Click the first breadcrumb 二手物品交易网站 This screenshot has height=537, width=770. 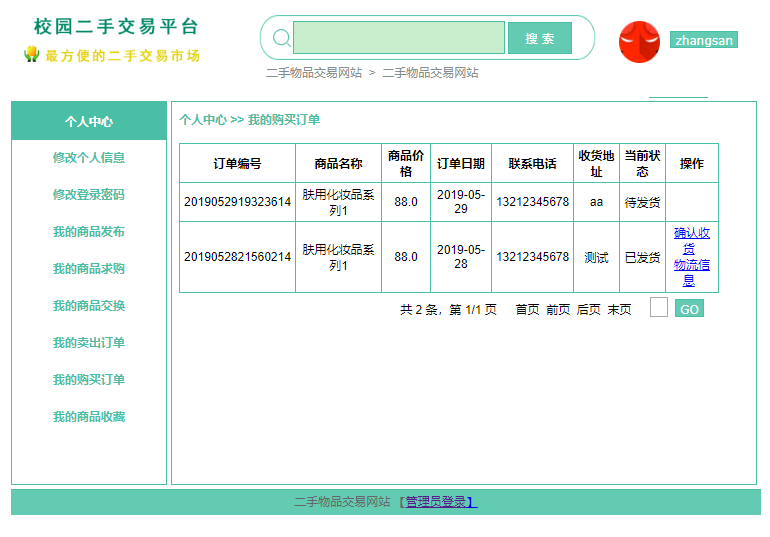coord(314,73)
